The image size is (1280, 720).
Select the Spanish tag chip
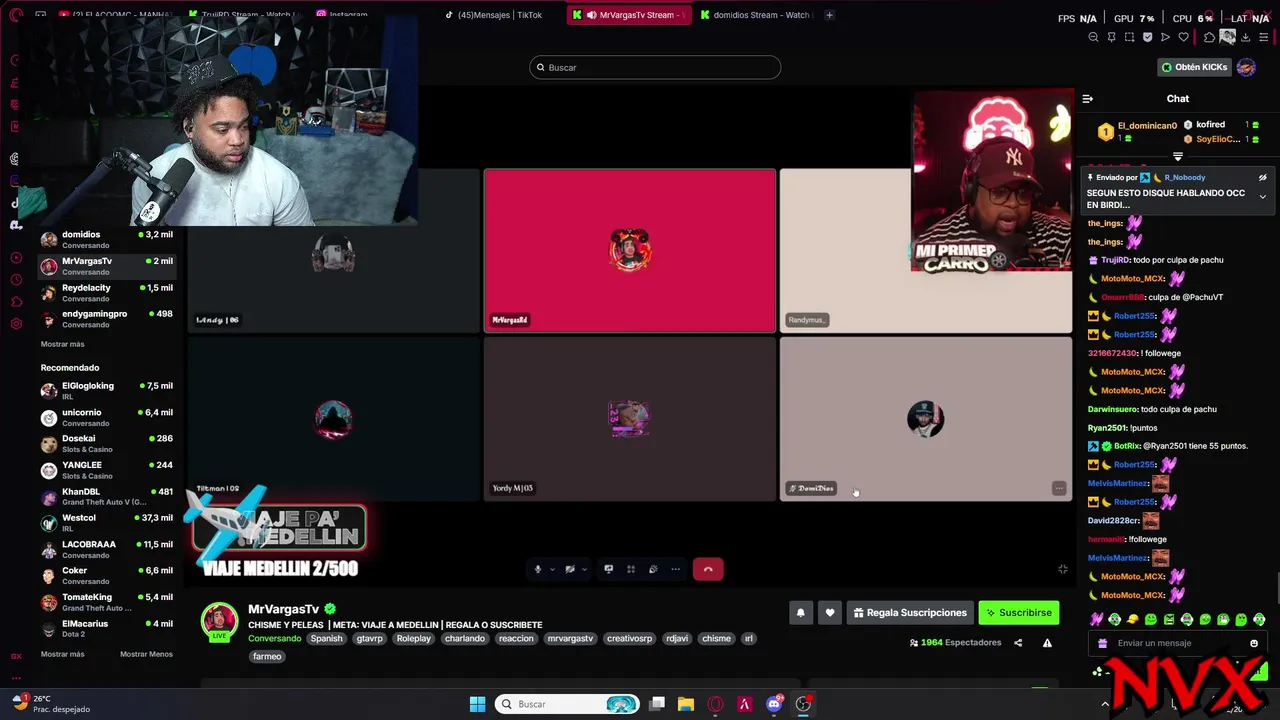326,638
